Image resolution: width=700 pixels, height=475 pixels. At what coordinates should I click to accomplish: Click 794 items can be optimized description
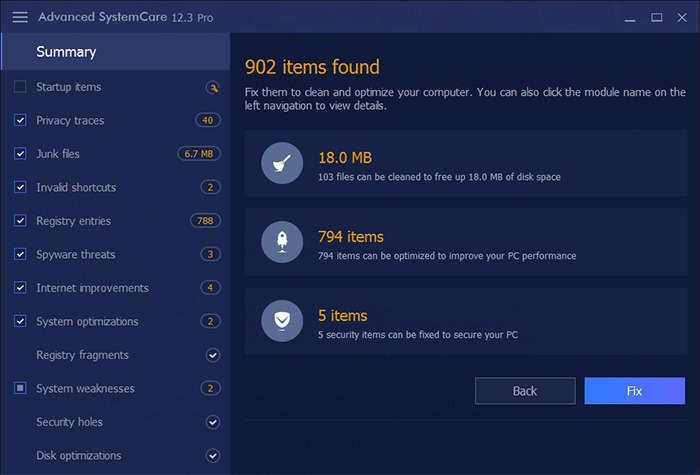click(447, 256)
